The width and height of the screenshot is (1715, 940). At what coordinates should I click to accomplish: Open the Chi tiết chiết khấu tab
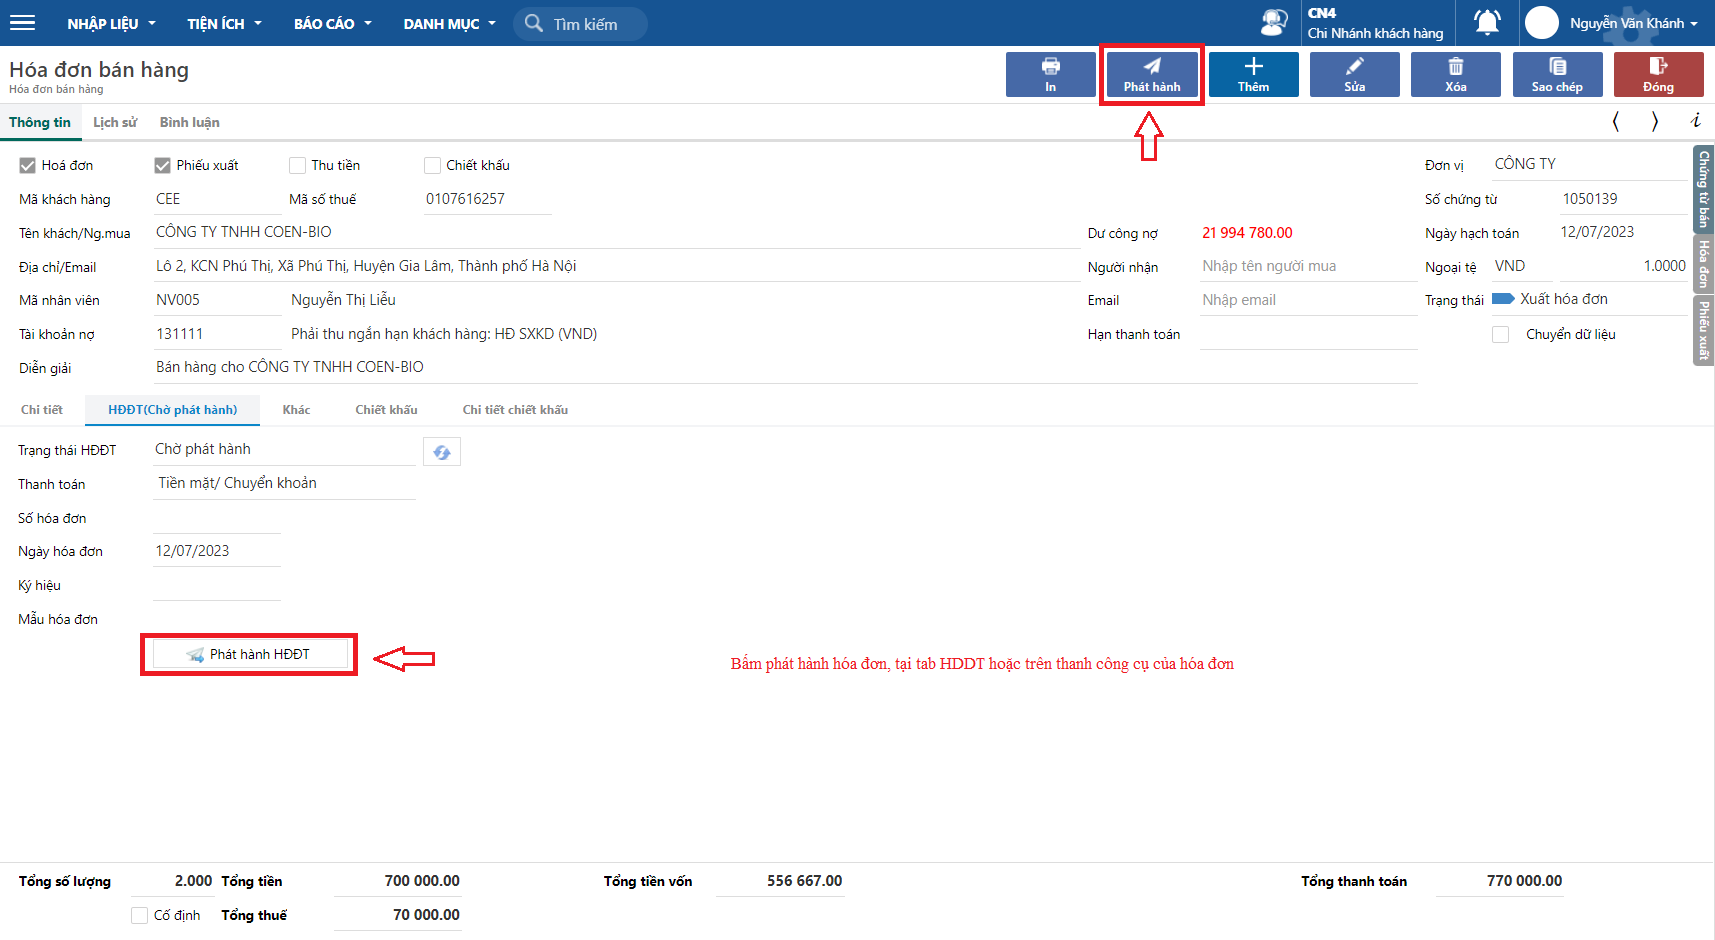point(515,410)
